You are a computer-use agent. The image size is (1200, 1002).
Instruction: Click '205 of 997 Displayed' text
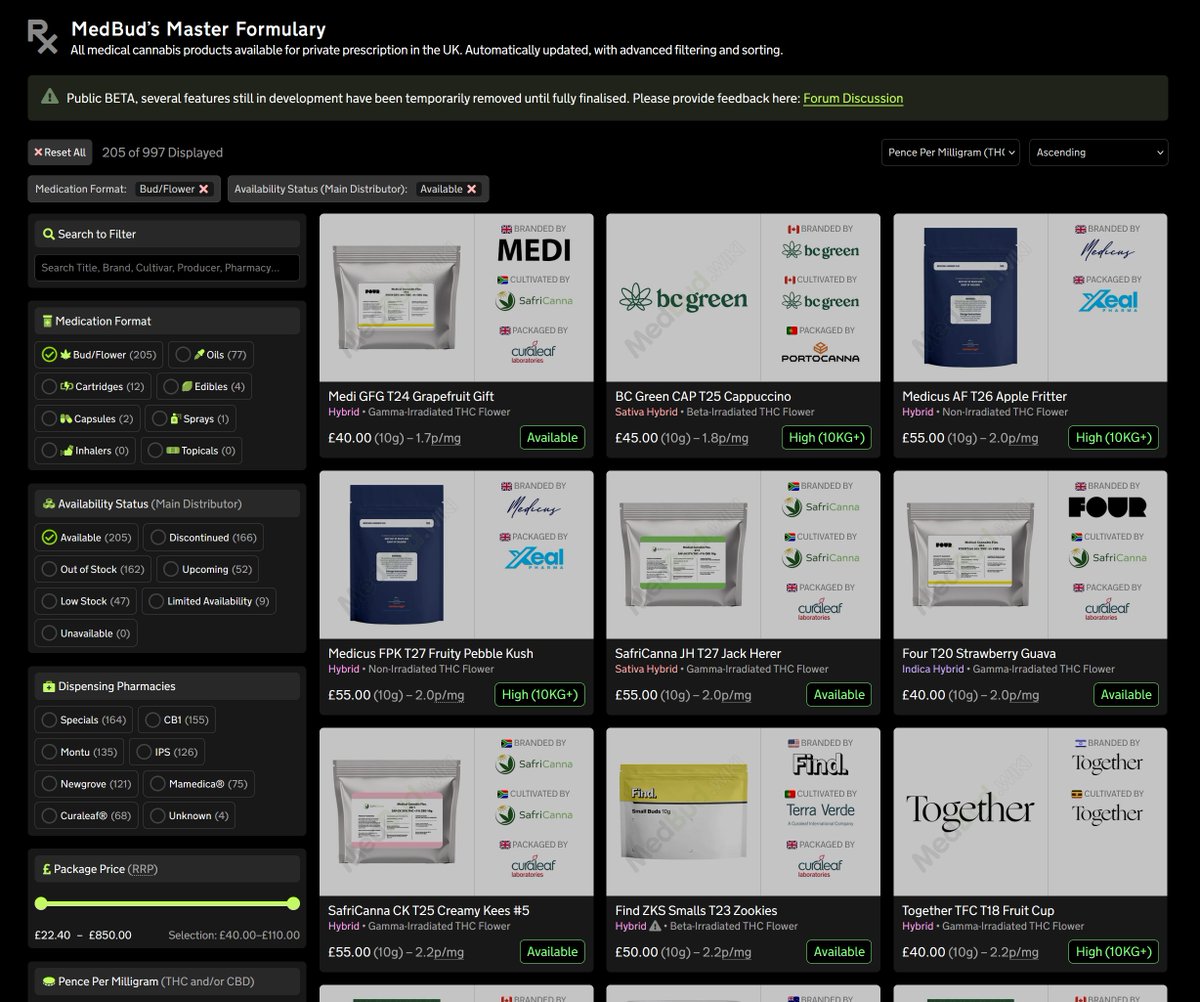[162, 153]
